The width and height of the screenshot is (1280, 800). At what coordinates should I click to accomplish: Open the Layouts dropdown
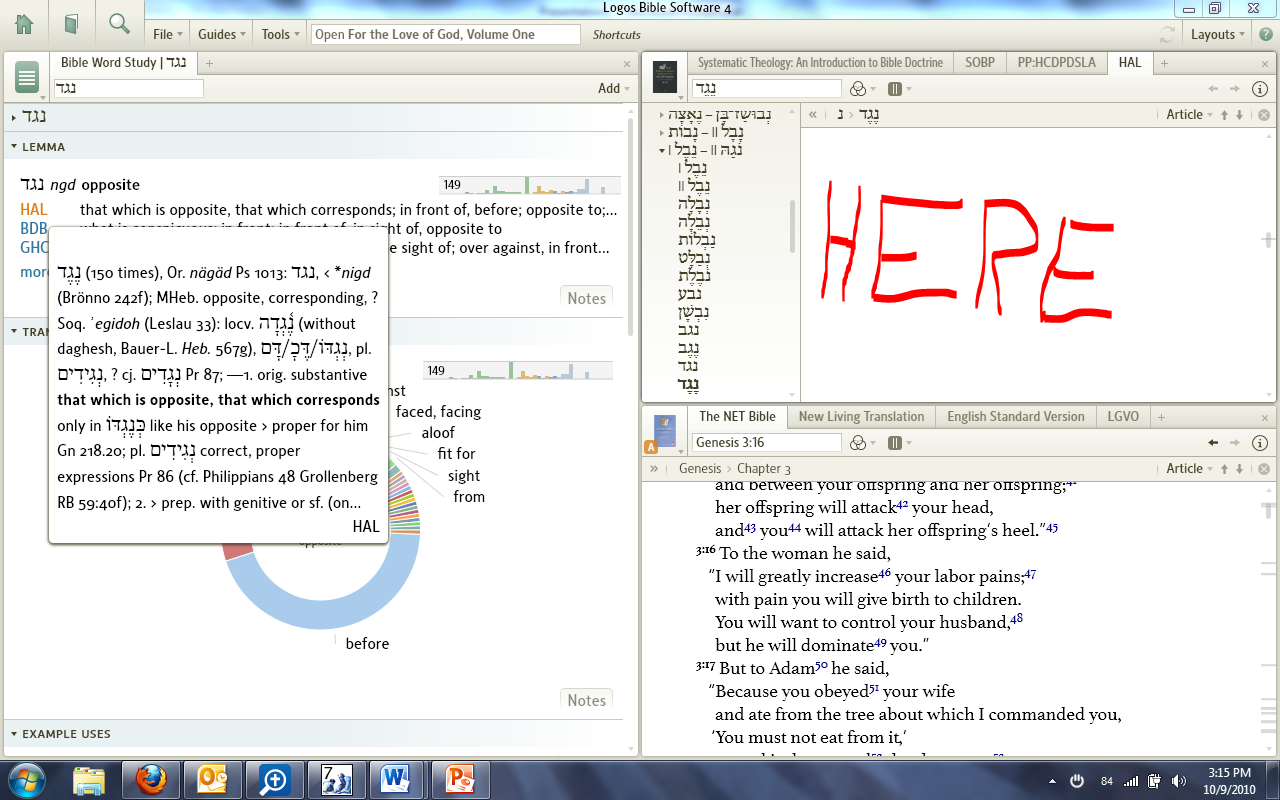coord(1218,34)
